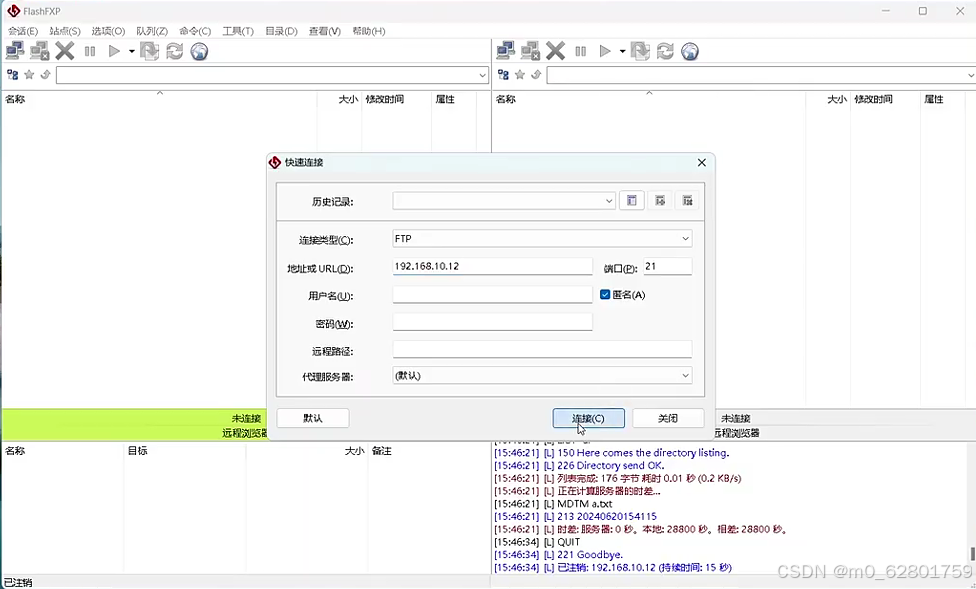The width and height of the screenshot is (976, 589).
Task: Uncheck the 匿名(A) anonymous checkbox
Action: pos(604,294)
